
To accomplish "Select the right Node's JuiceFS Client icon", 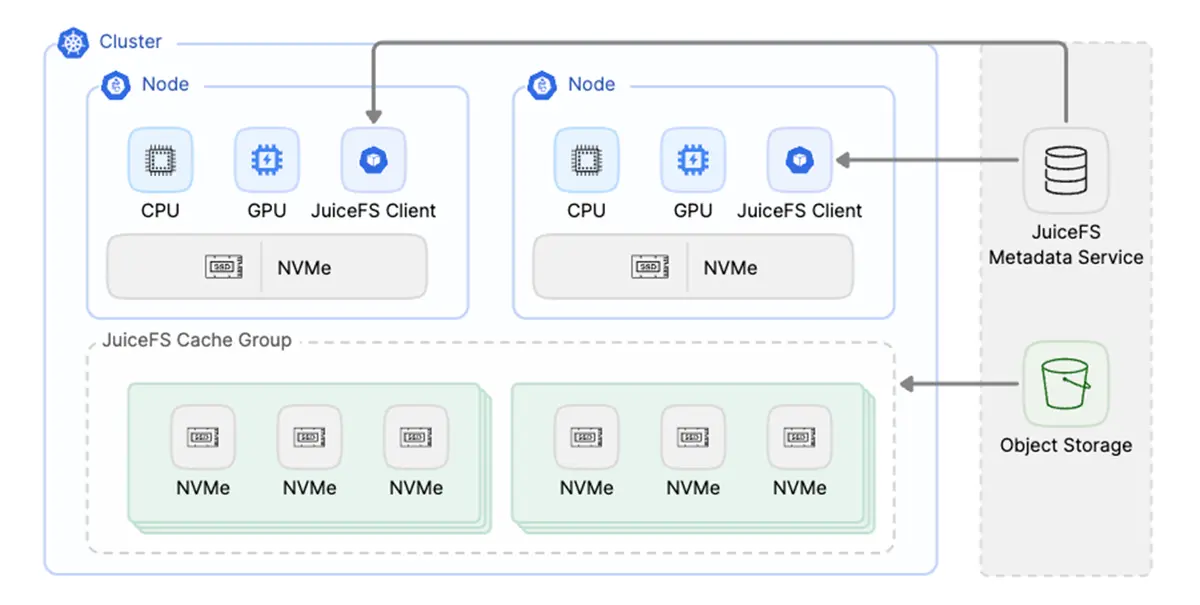I will 799,160.
